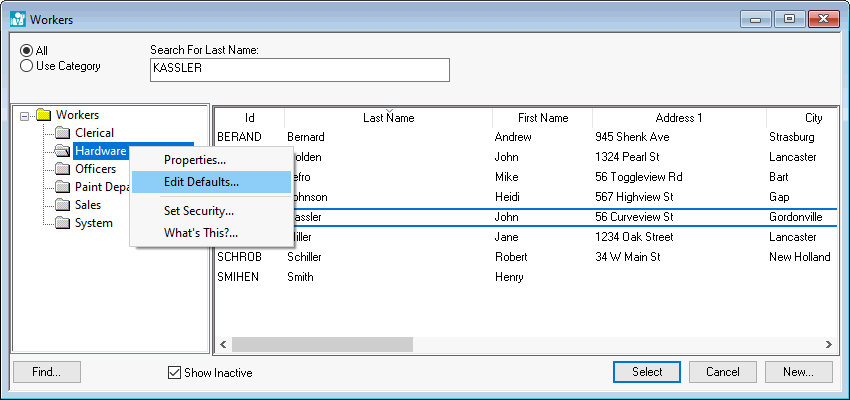Click the Clerical folder icon
850x400 pixels.
tap(62, 133)
